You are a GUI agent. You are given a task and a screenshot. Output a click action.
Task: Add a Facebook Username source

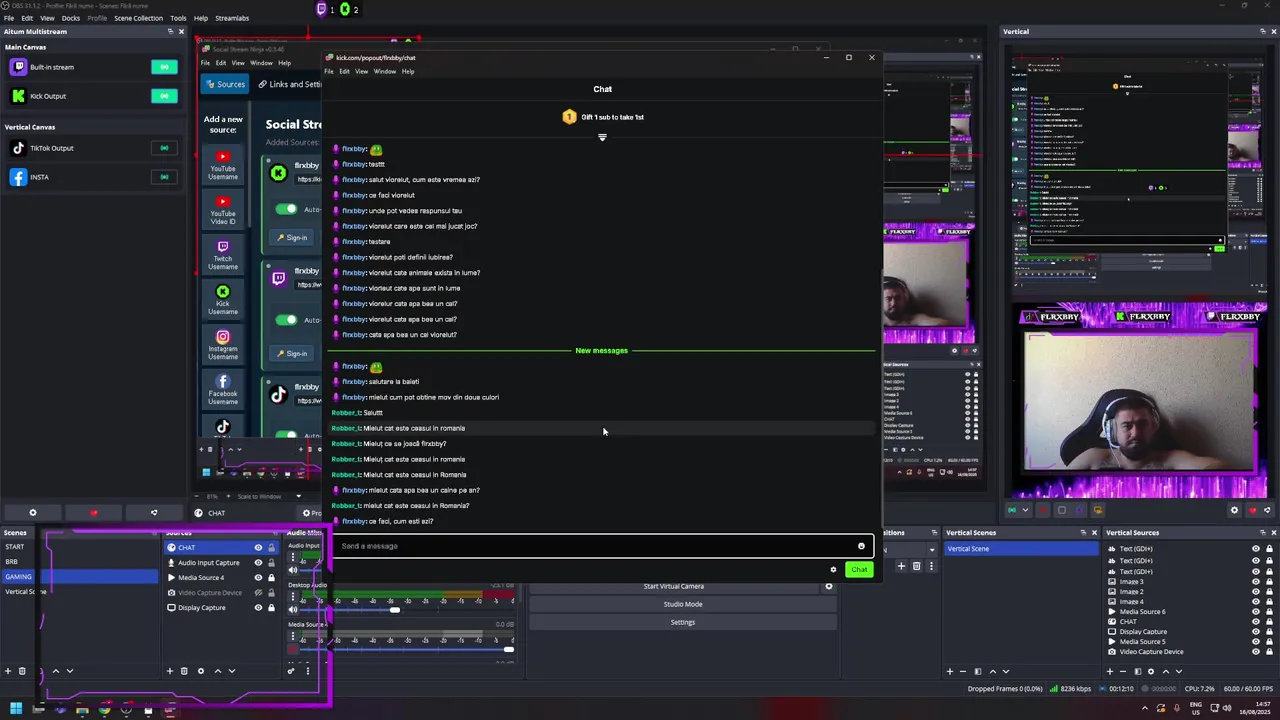[x=223, y=390]
